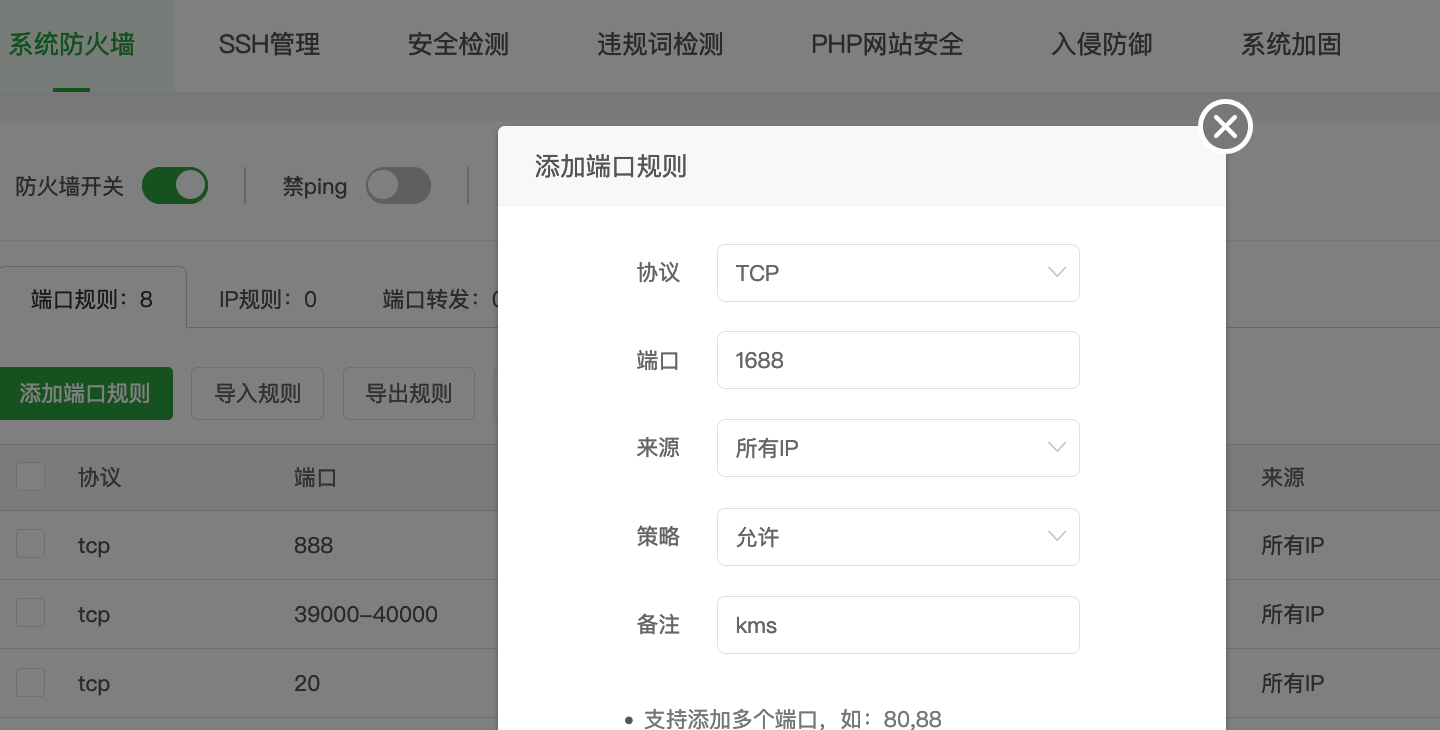Tick checkbox for tcp port 888 row
The width and height of the screenshot is (1440, 730).
[31, 545]
